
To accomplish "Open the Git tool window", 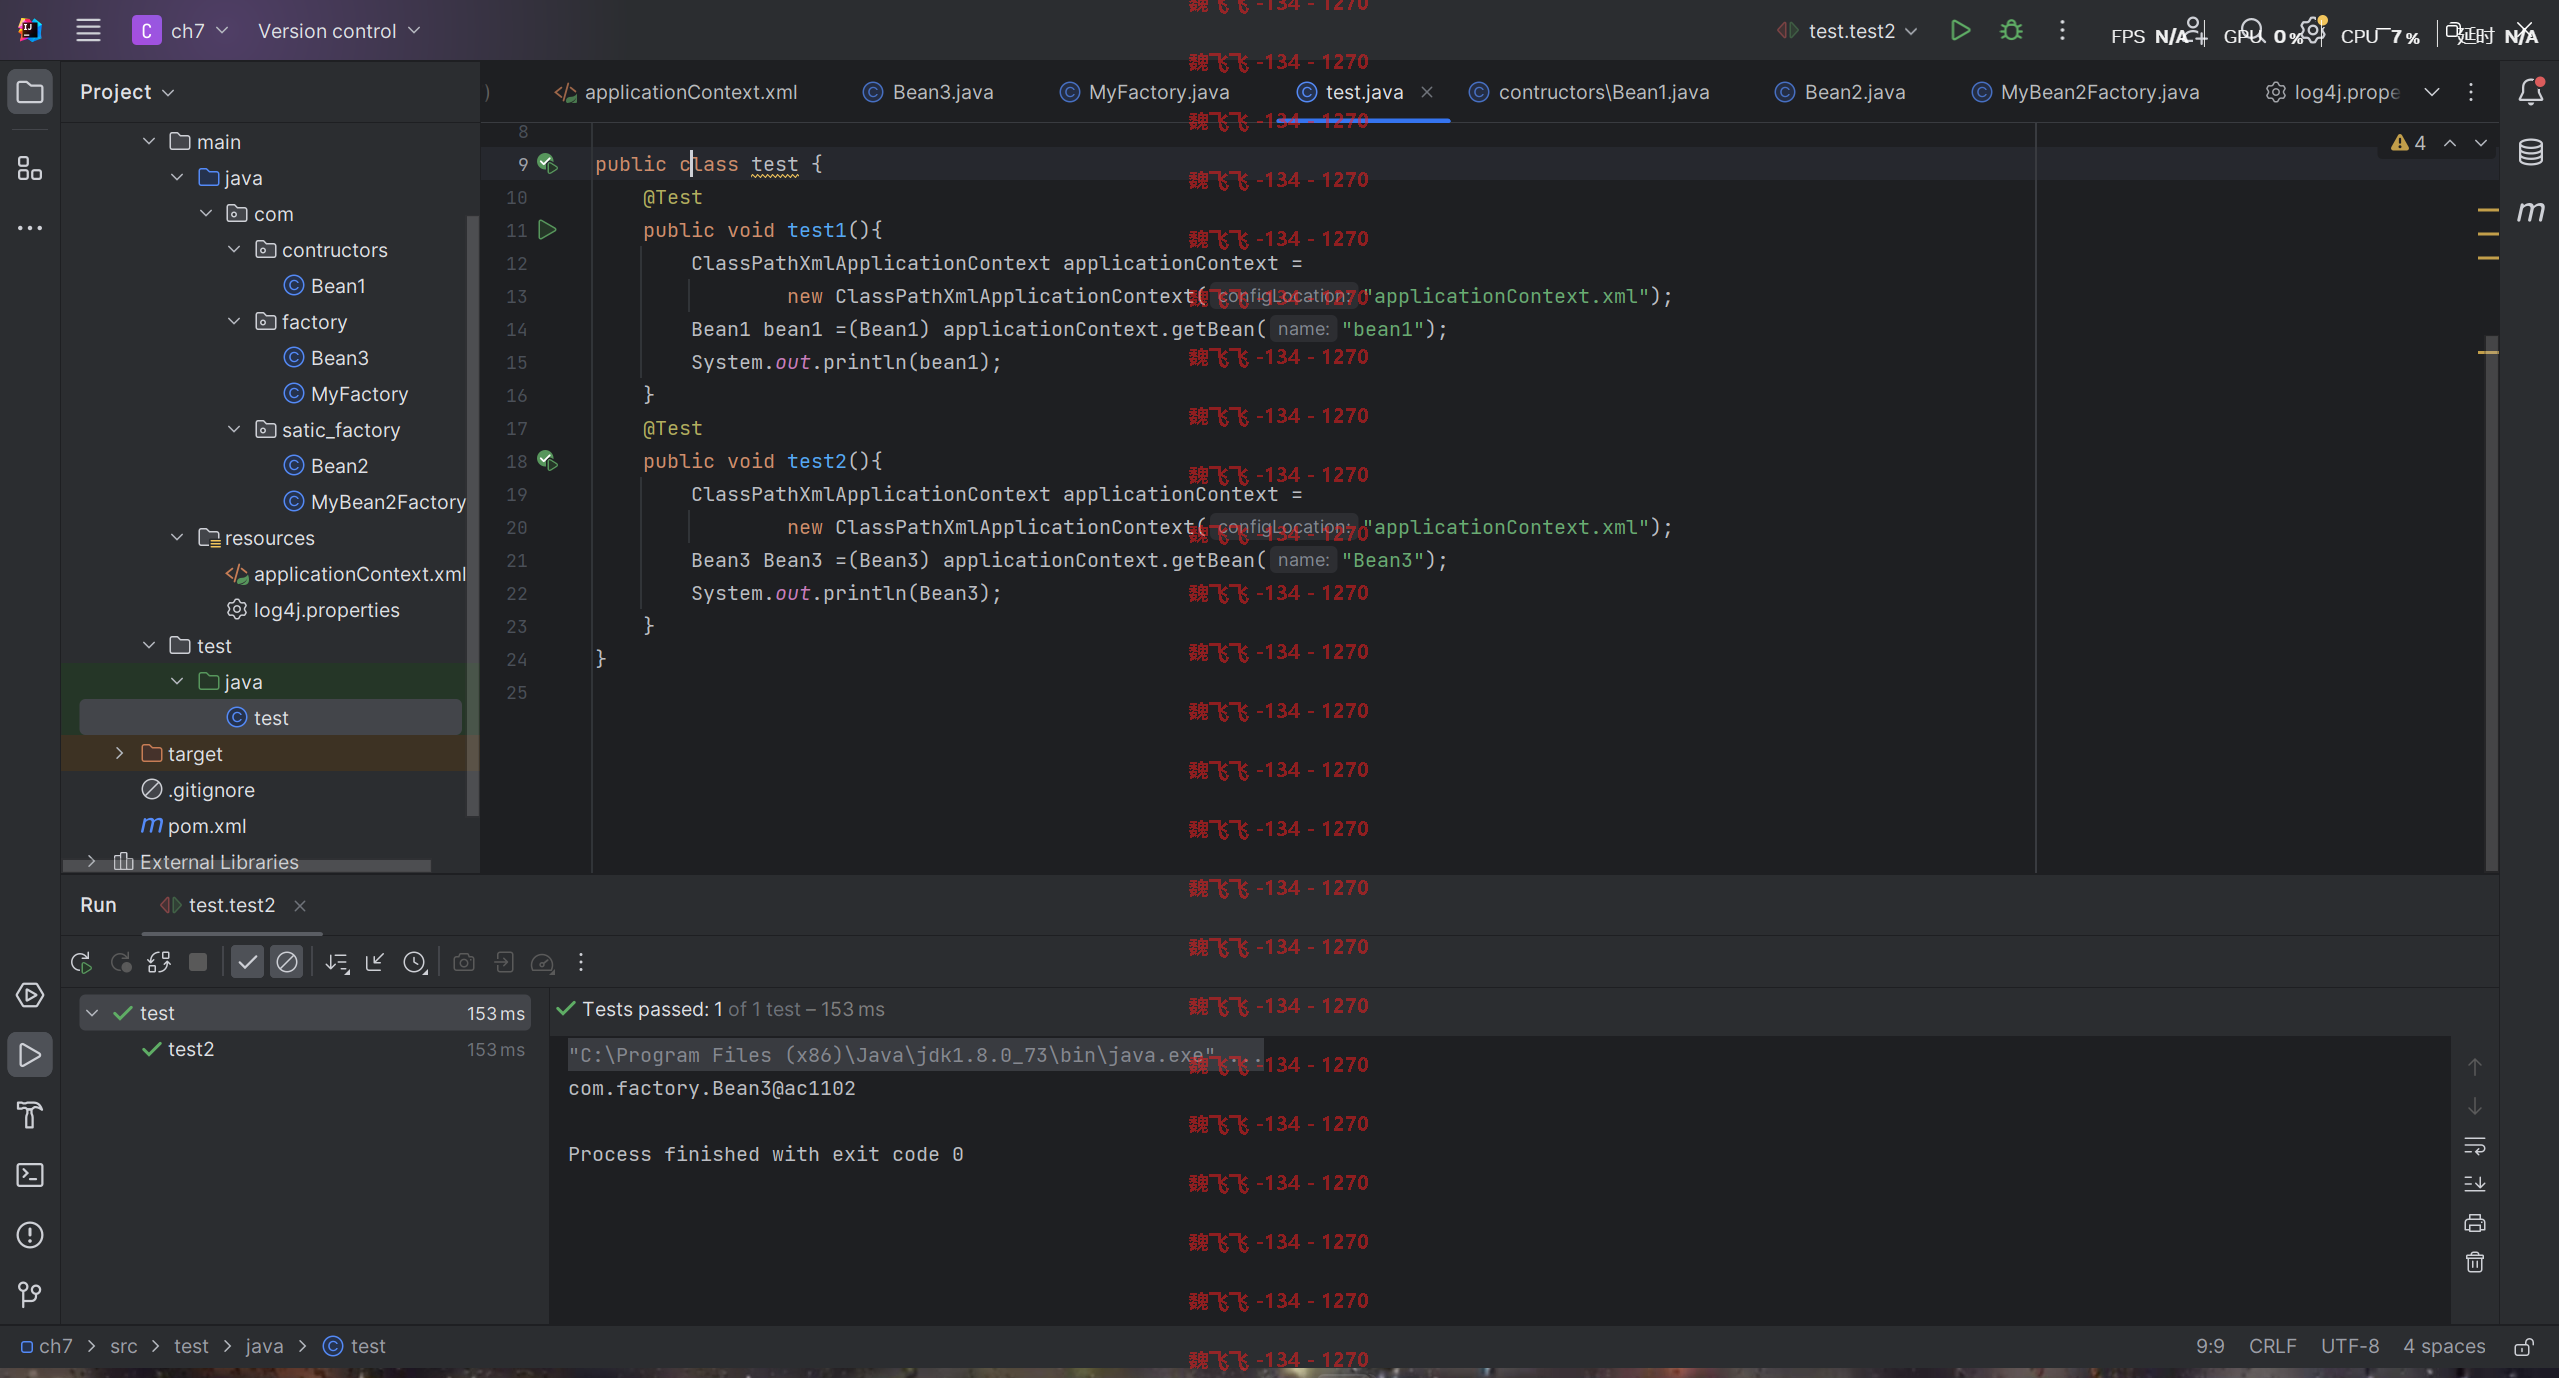I will point(30,1295).
